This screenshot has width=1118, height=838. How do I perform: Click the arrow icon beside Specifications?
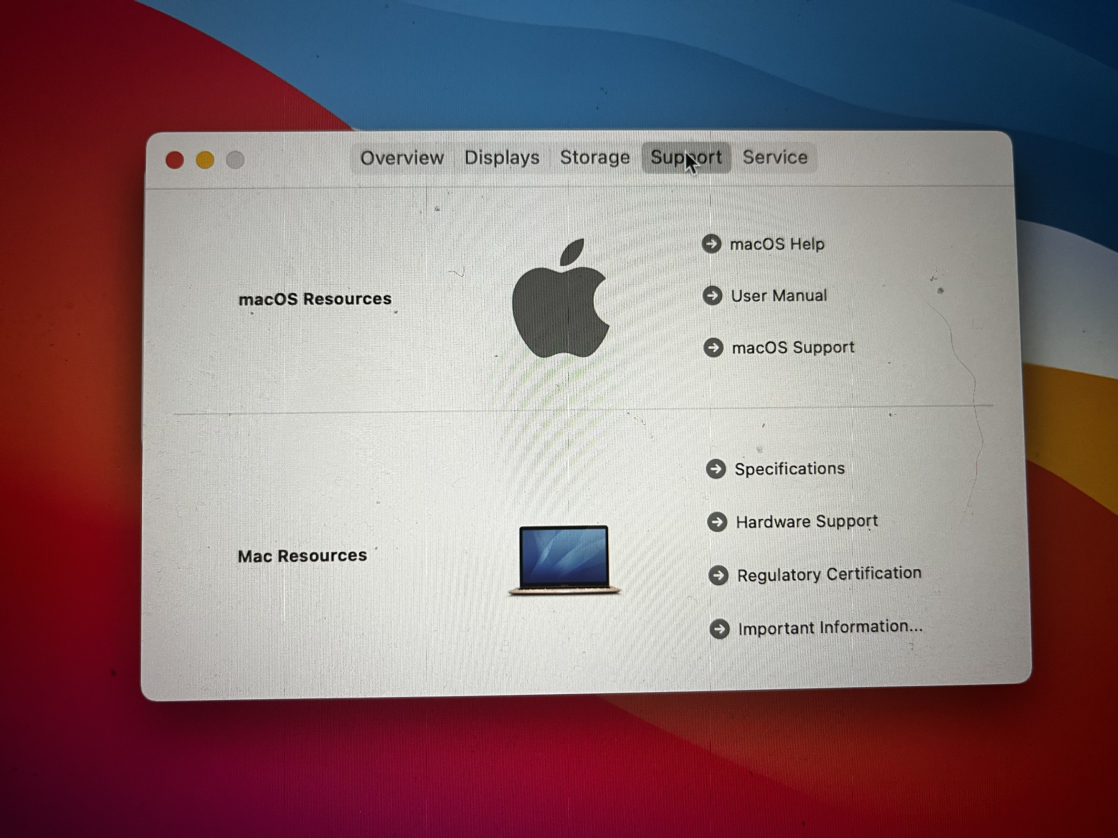pyautogui.click(x=716, y=469)
